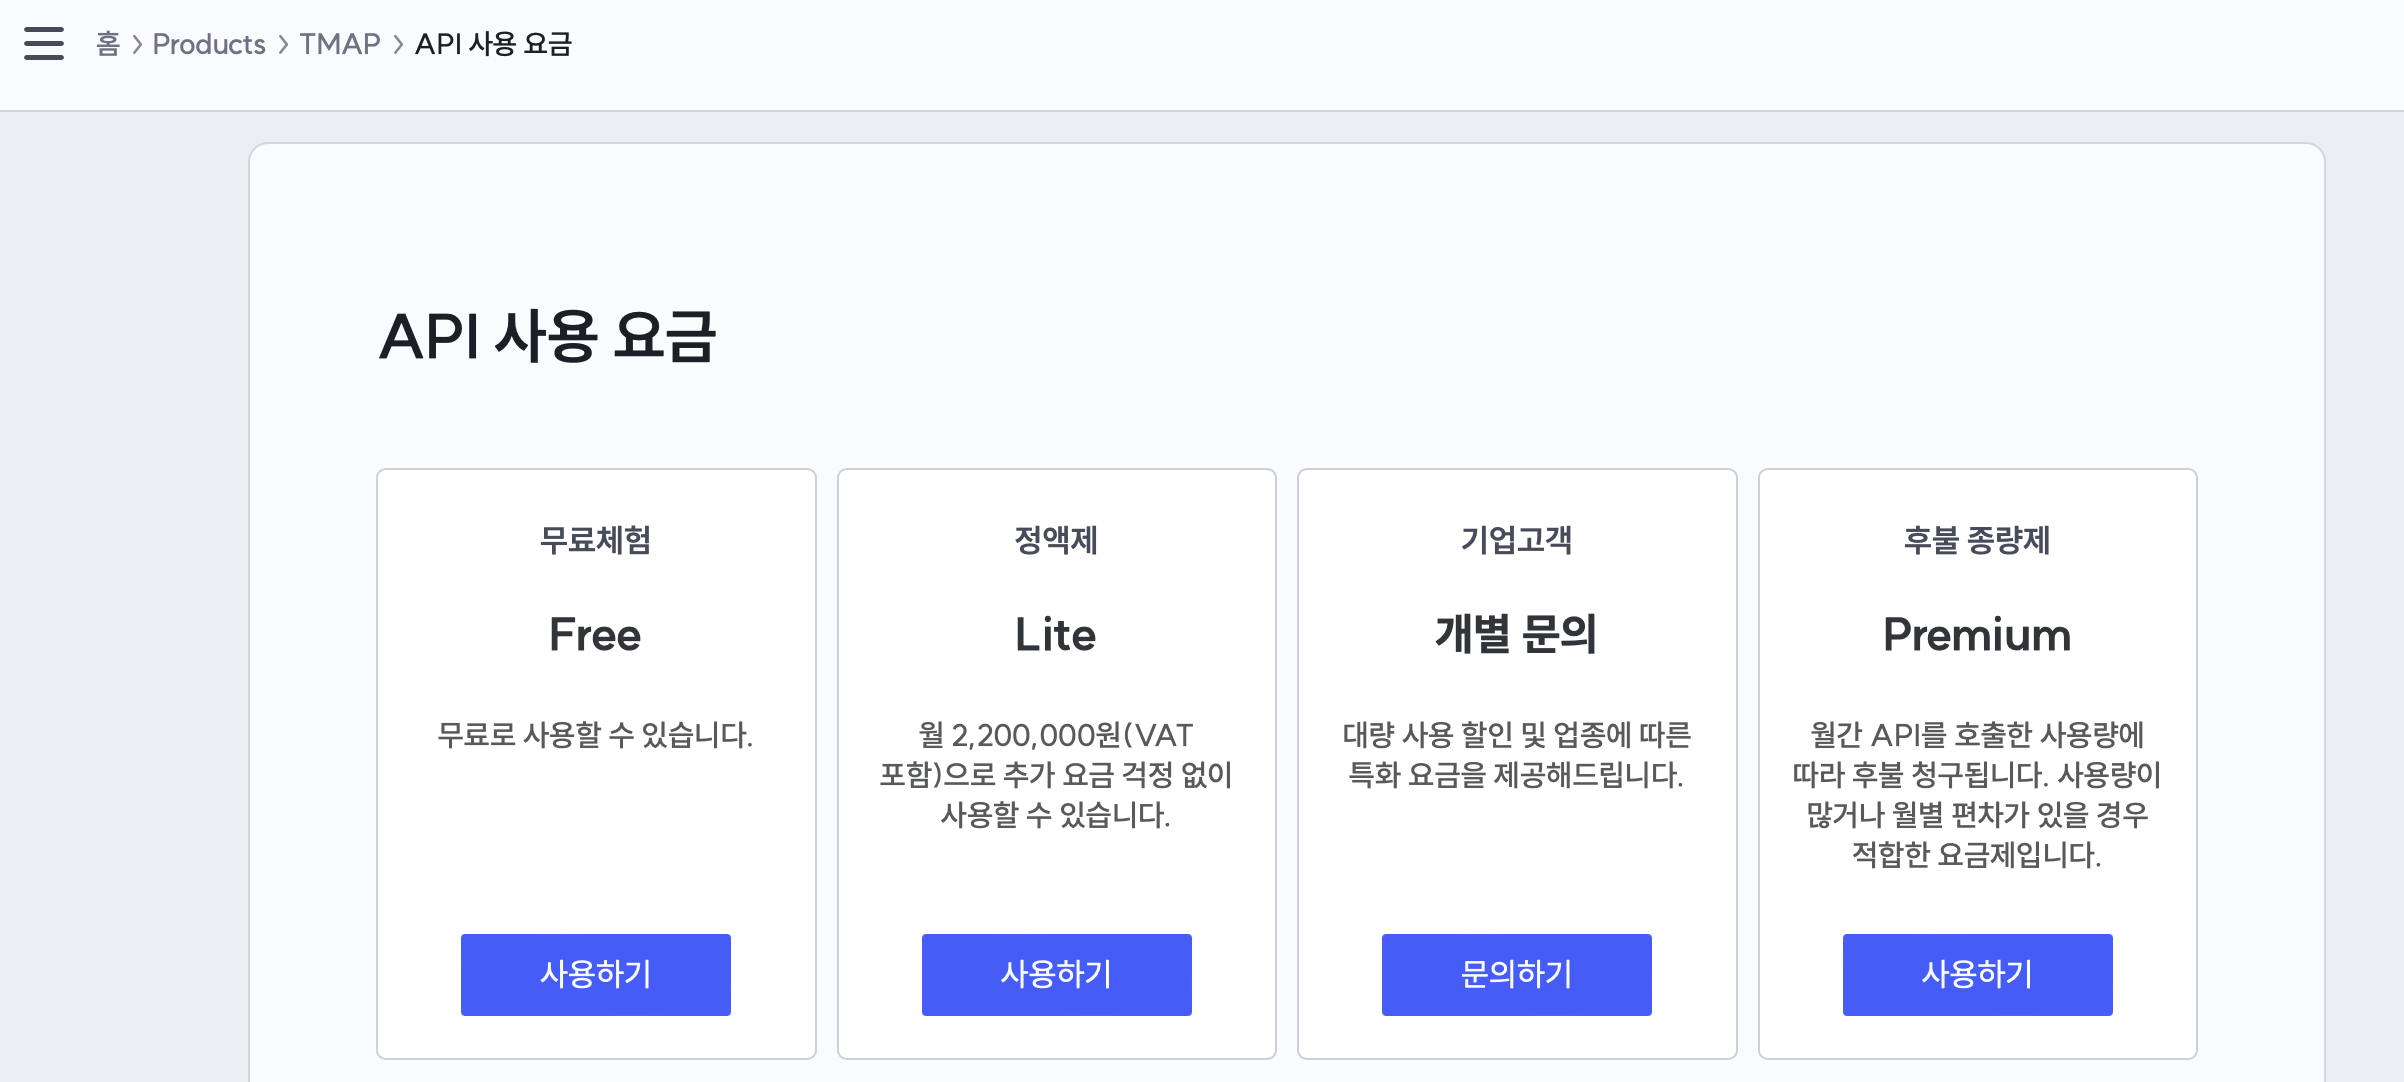Click the Lite plan 2,200,000원 price description
This screenshot has width=2404, height=1082.
click(x=1056, y=775)
